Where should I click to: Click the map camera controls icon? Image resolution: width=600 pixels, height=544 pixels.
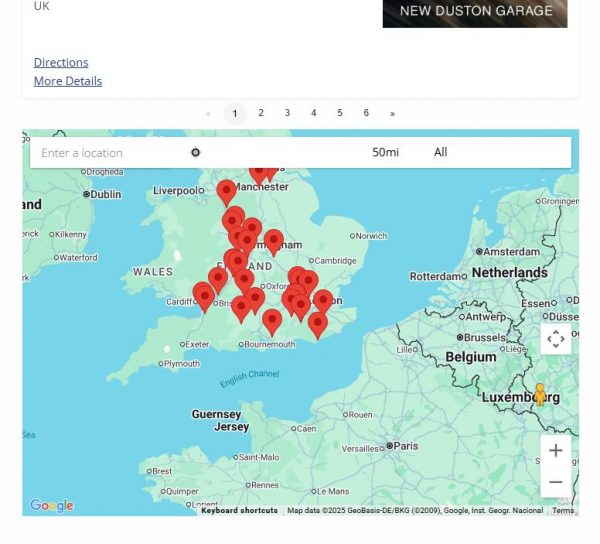coord(556,339)
